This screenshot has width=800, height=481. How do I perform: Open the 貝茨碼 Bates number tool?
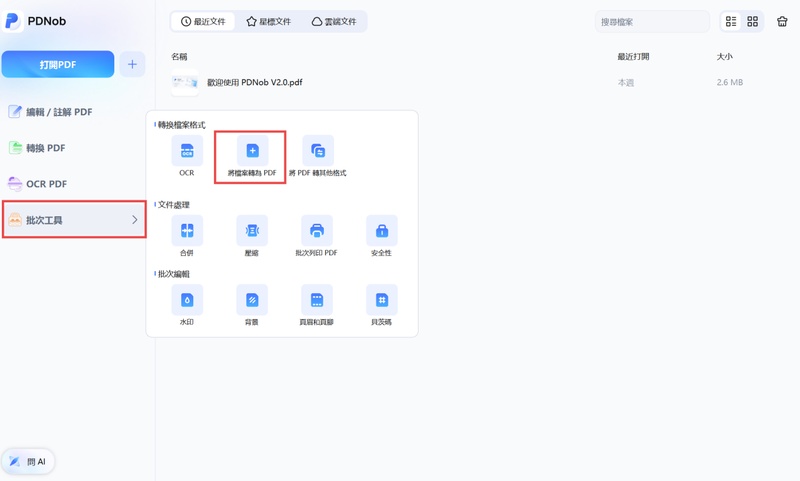coord(382,300)
